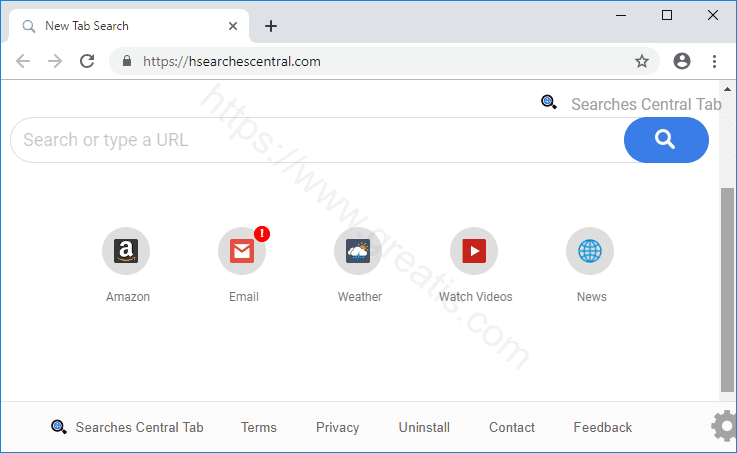Click the blue magnifier search button
The image size is (737, 453).
[666, 140]
